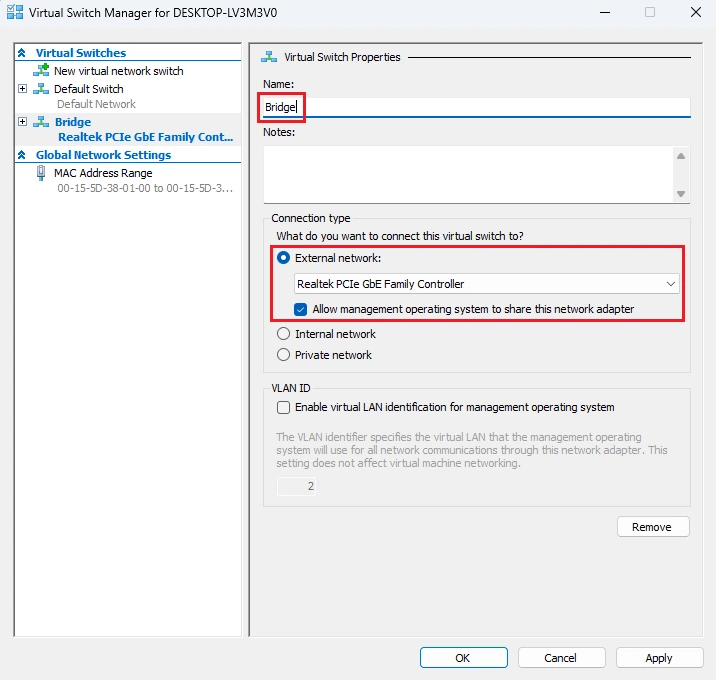Select the Bridge switch entry
716x680 pixels.
pyautogui.click(x=73, y=122)
